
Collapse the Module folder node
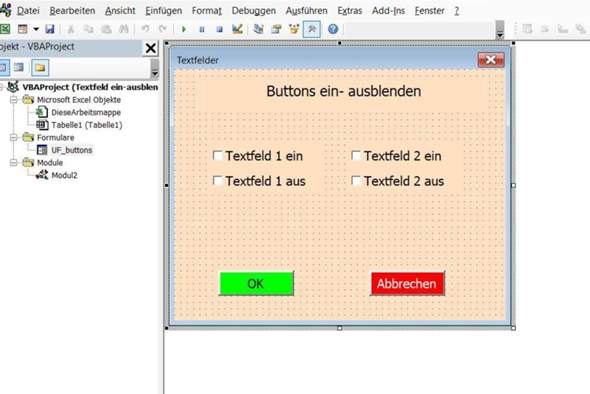[14, 163]
